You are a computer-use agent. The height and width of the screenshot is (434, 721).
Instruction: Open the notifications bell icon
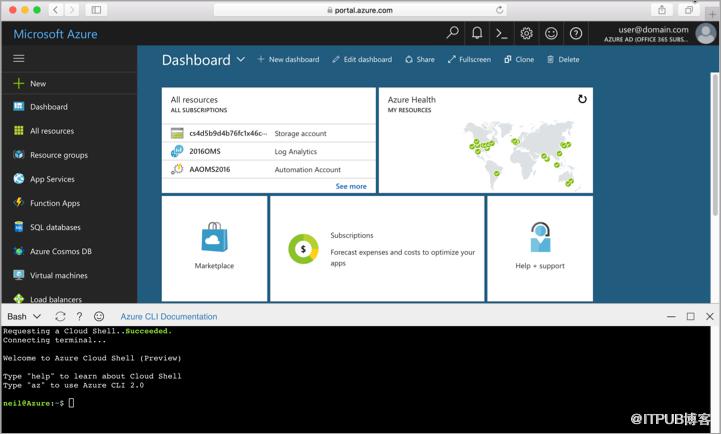tap(477, 33)
